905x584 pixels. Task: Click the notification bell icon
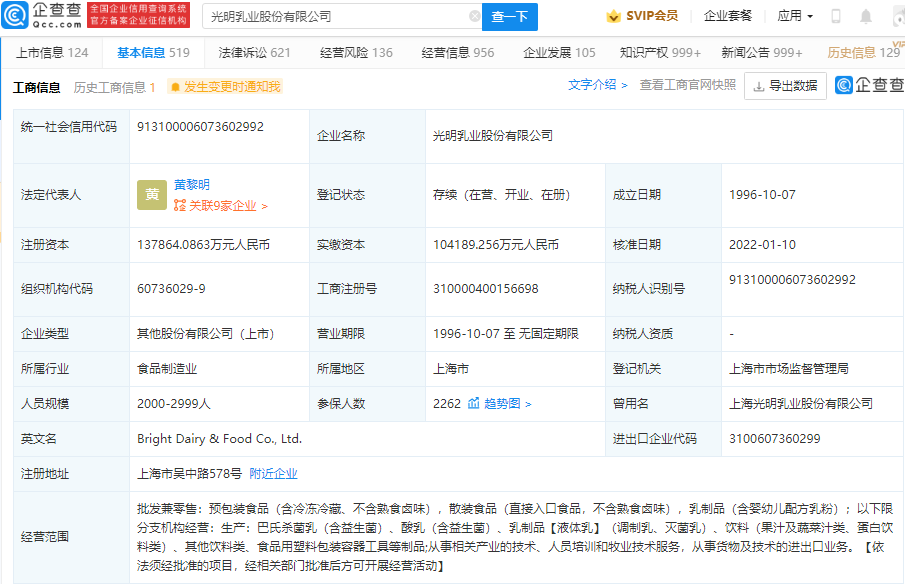point(864,16)
